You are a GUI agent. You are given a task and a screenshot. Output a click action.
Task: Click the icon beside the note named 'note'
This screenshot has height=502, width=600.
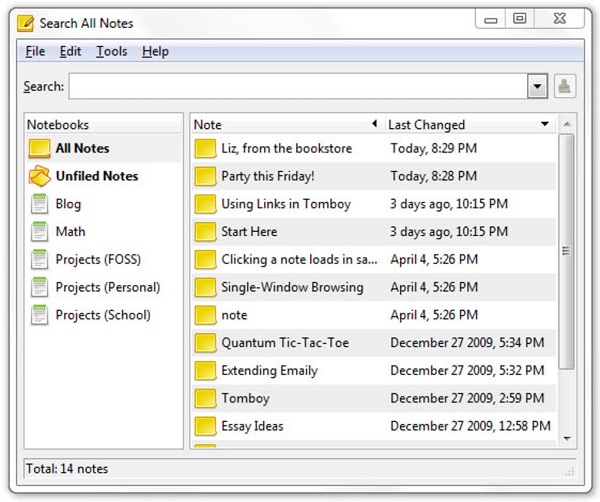click(205, 315)
